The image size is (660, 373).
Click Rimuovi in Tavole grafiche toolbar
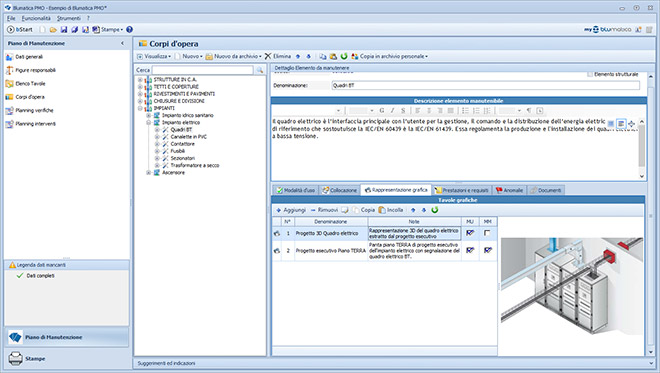pyautogui.click(x=324, y=210)
